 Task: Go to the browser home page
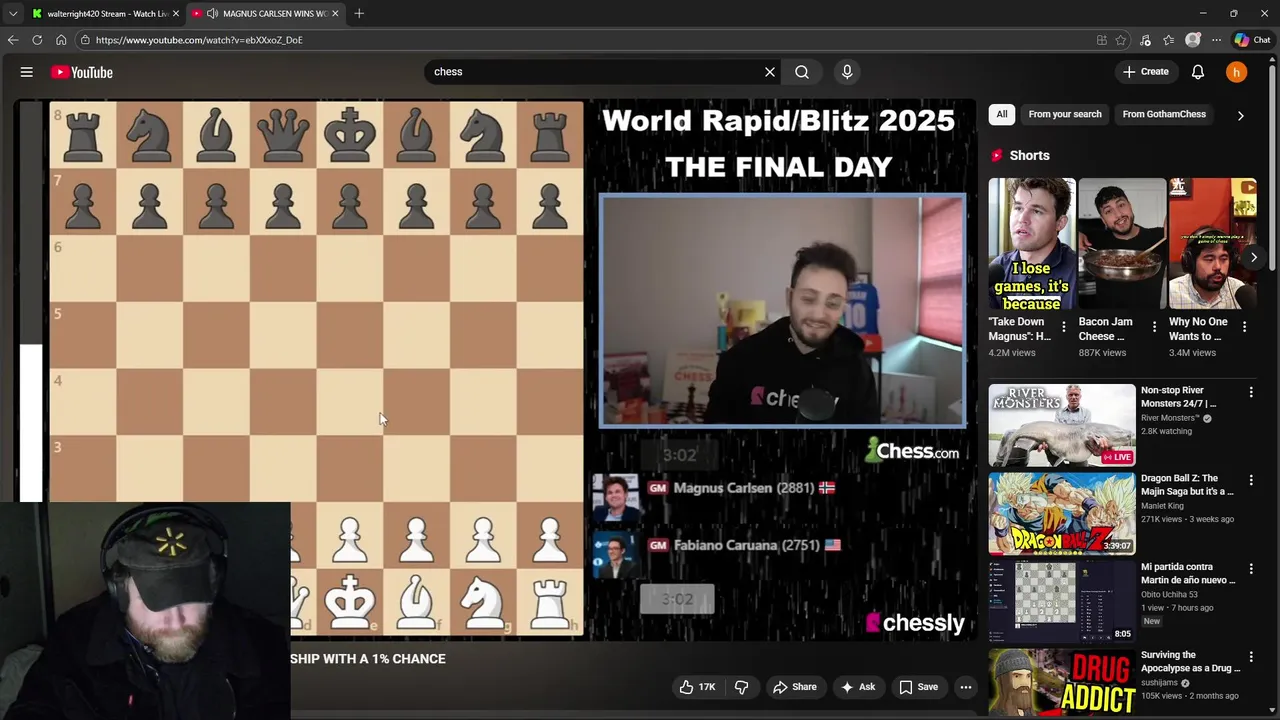(x=61, y=40)
